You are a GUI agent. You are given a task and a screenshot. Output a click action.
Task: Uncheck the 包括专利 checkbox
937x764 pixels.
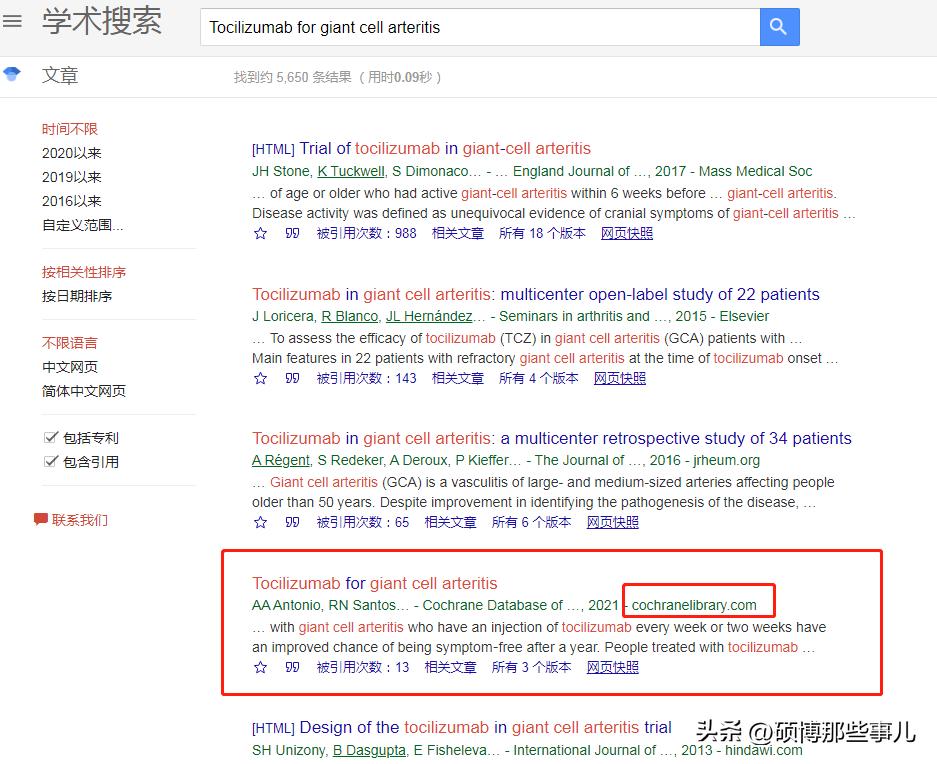click(x=49, y=435)
